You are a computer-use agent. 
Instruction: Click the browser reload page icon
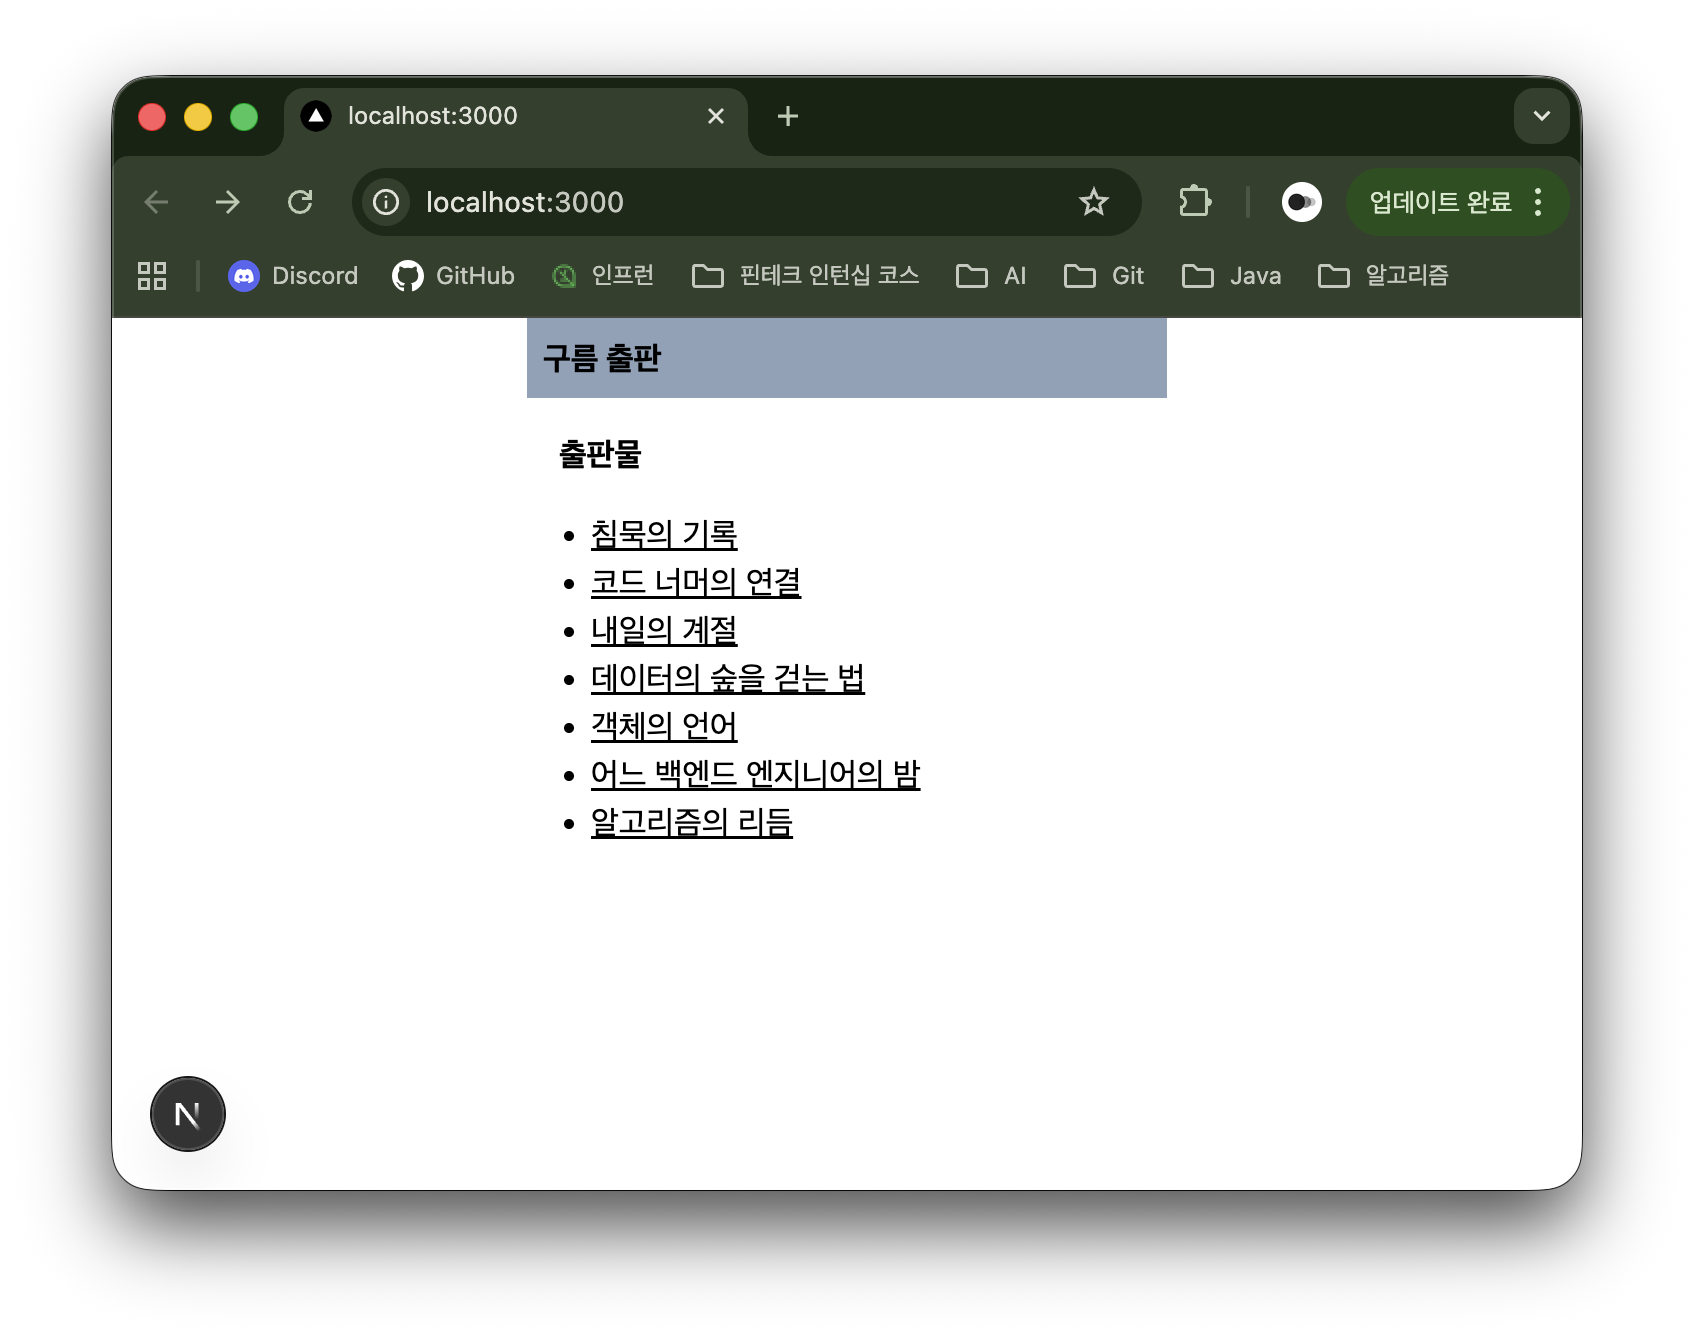click(x=300, y=202)
